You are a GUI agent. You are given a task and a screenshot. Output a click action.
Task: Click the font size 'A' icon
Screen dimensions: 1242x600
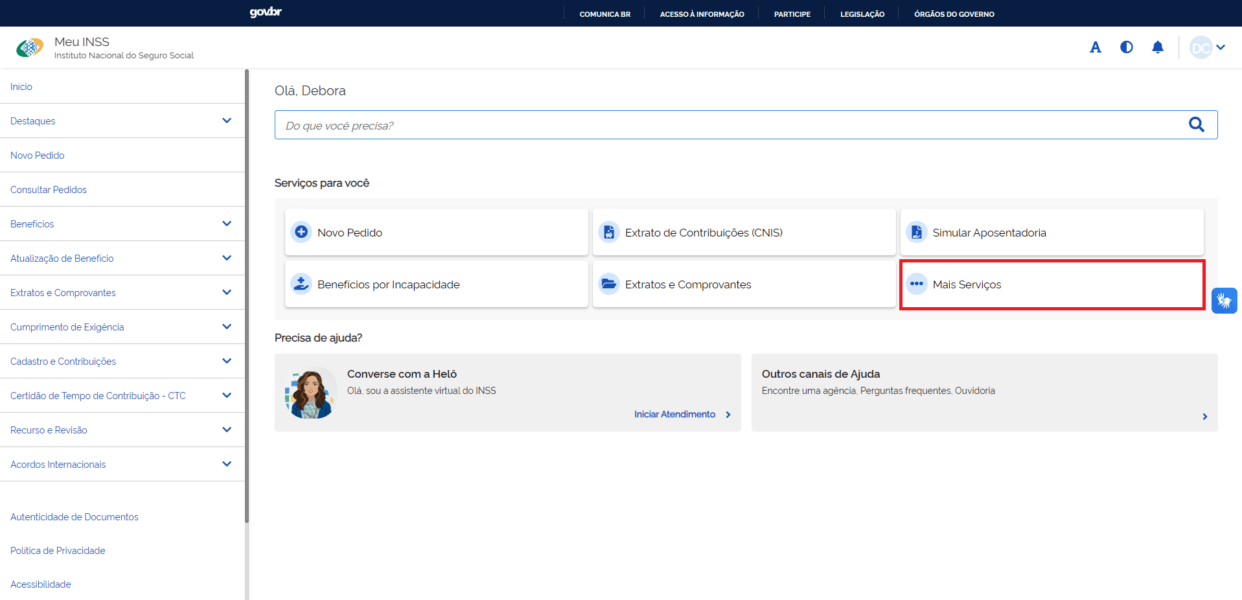click(x=1095, y=47)
